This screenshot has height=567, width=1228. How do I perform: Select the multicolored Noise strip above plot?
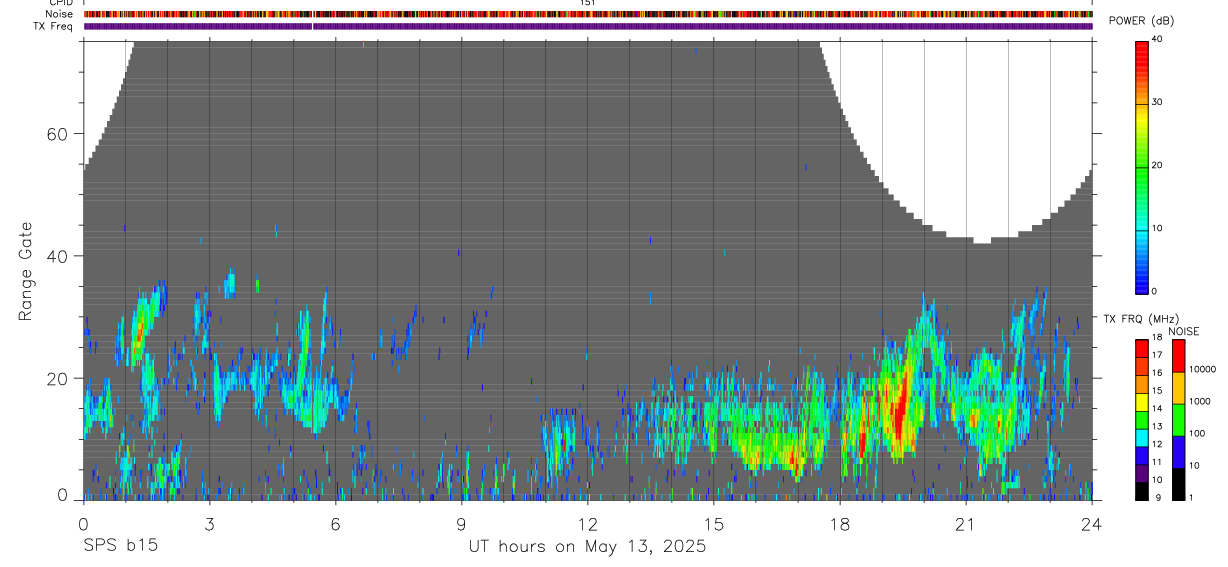coord(588,14)
